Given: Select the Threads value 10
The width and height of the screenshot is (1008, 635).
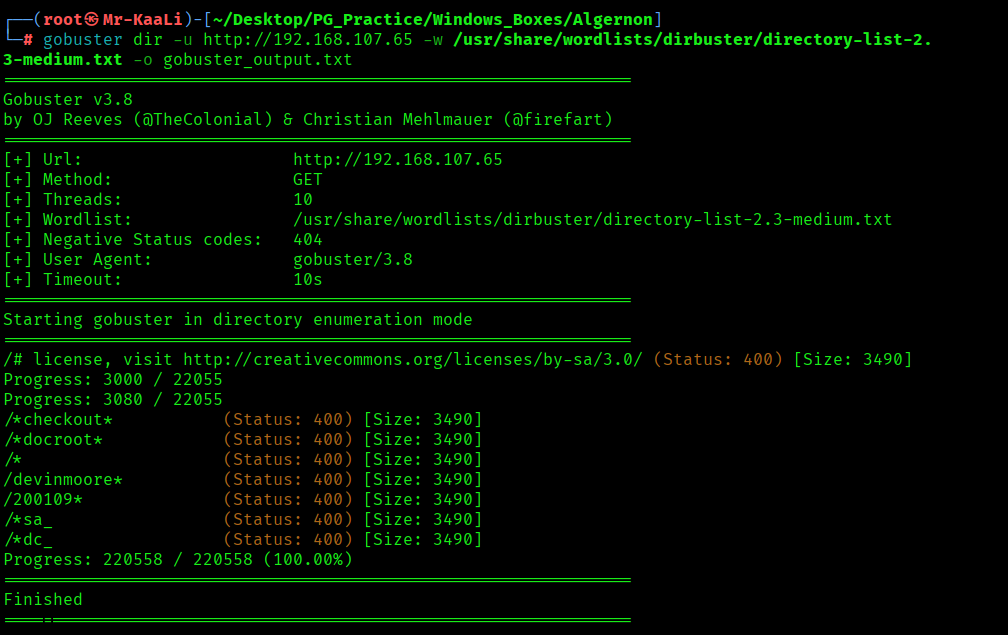Looking at the screenshot, I should (303, 200).
